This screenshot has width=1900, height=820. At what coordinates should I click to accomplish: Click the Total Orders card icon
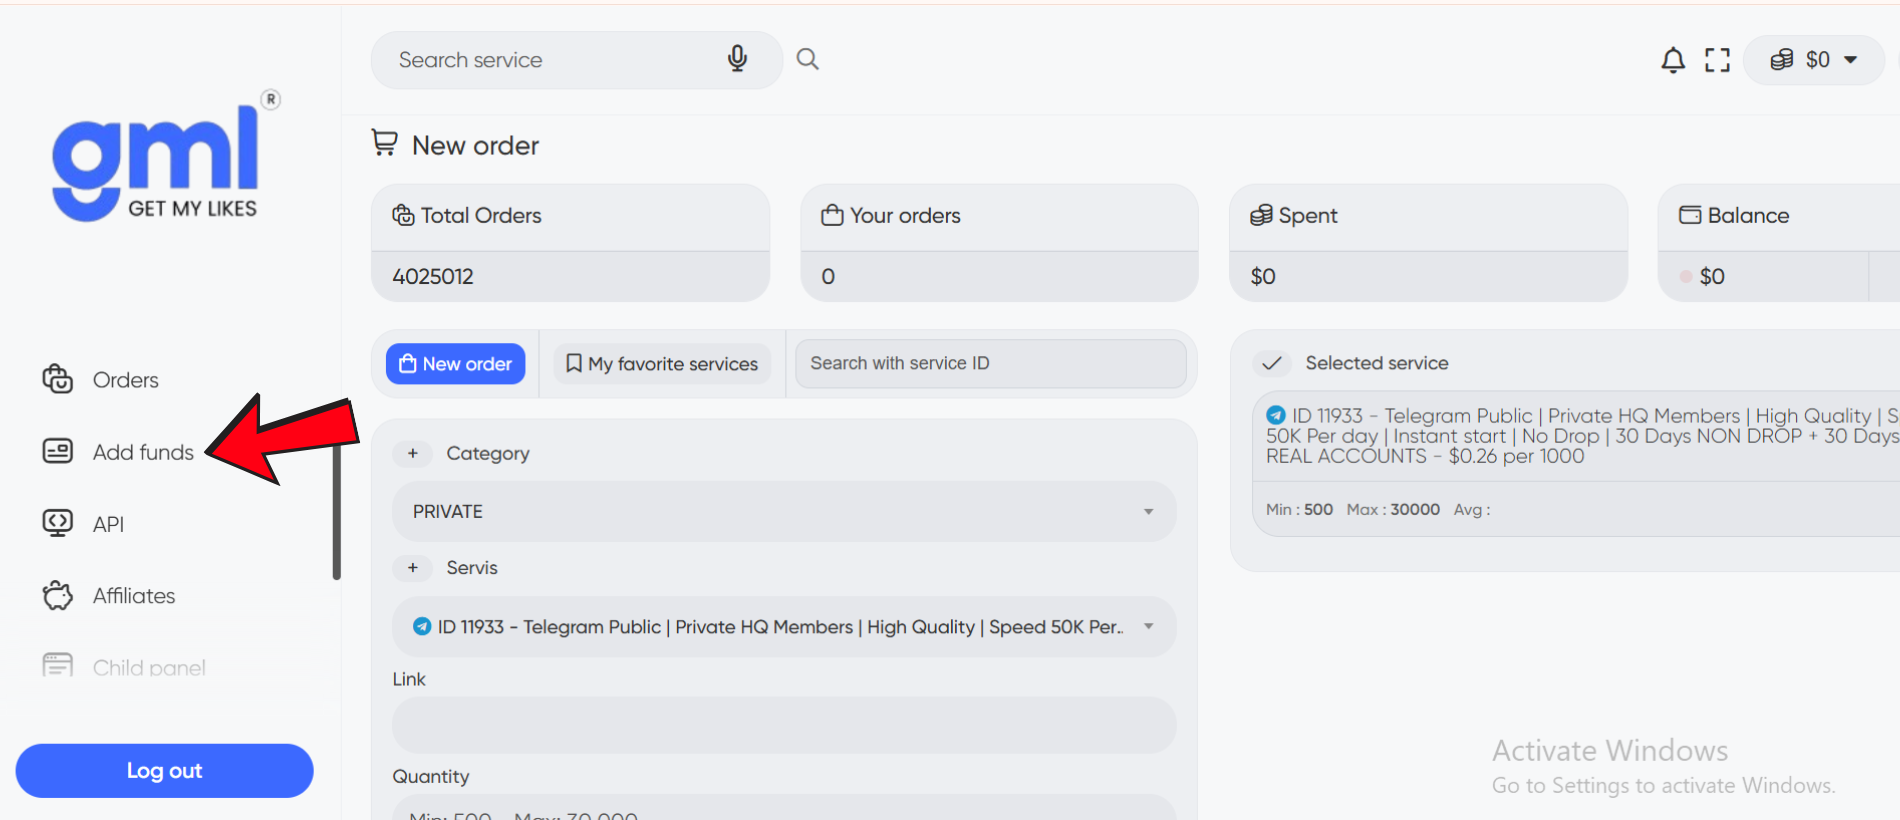(403, 215)
